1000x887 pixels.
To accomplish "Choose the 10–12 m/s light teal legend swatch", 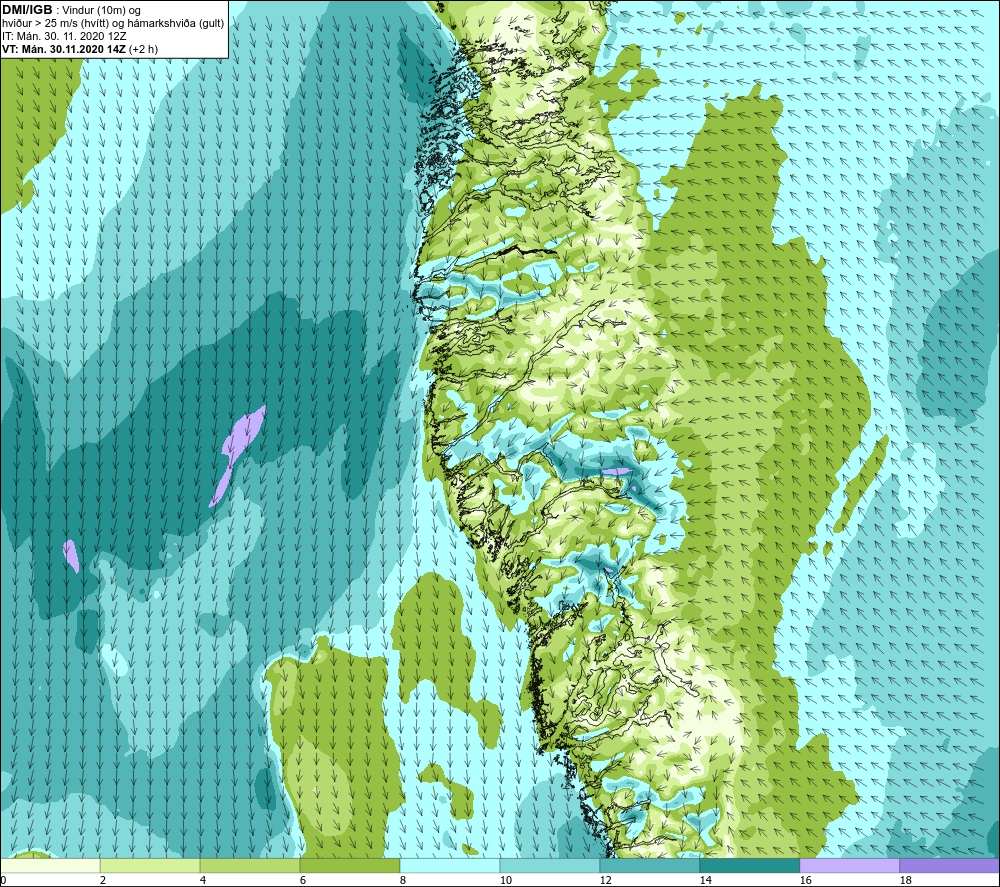I will pyautogui.click(x=550, y=865).
